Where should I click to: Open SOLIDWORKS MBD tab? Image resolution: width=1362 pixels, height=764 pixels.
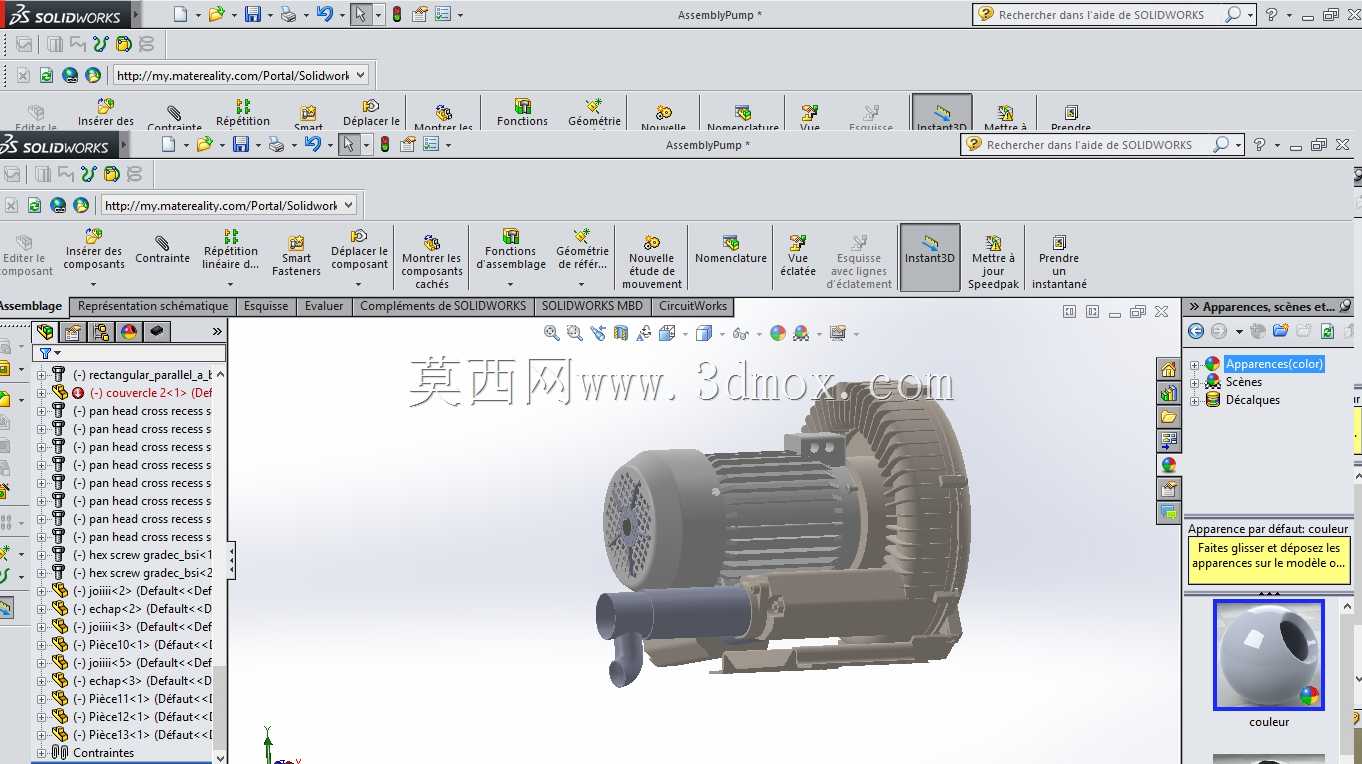tap(592, 306)
